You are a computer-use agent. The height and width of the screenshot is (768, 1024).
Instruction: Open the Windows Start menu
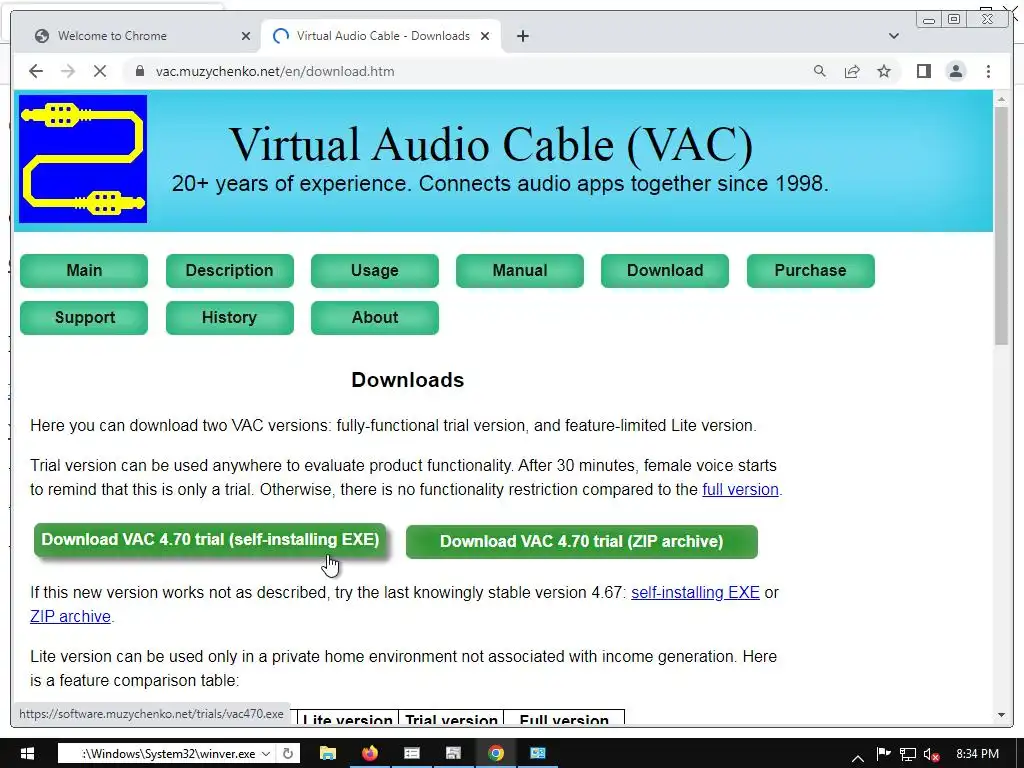27,753
